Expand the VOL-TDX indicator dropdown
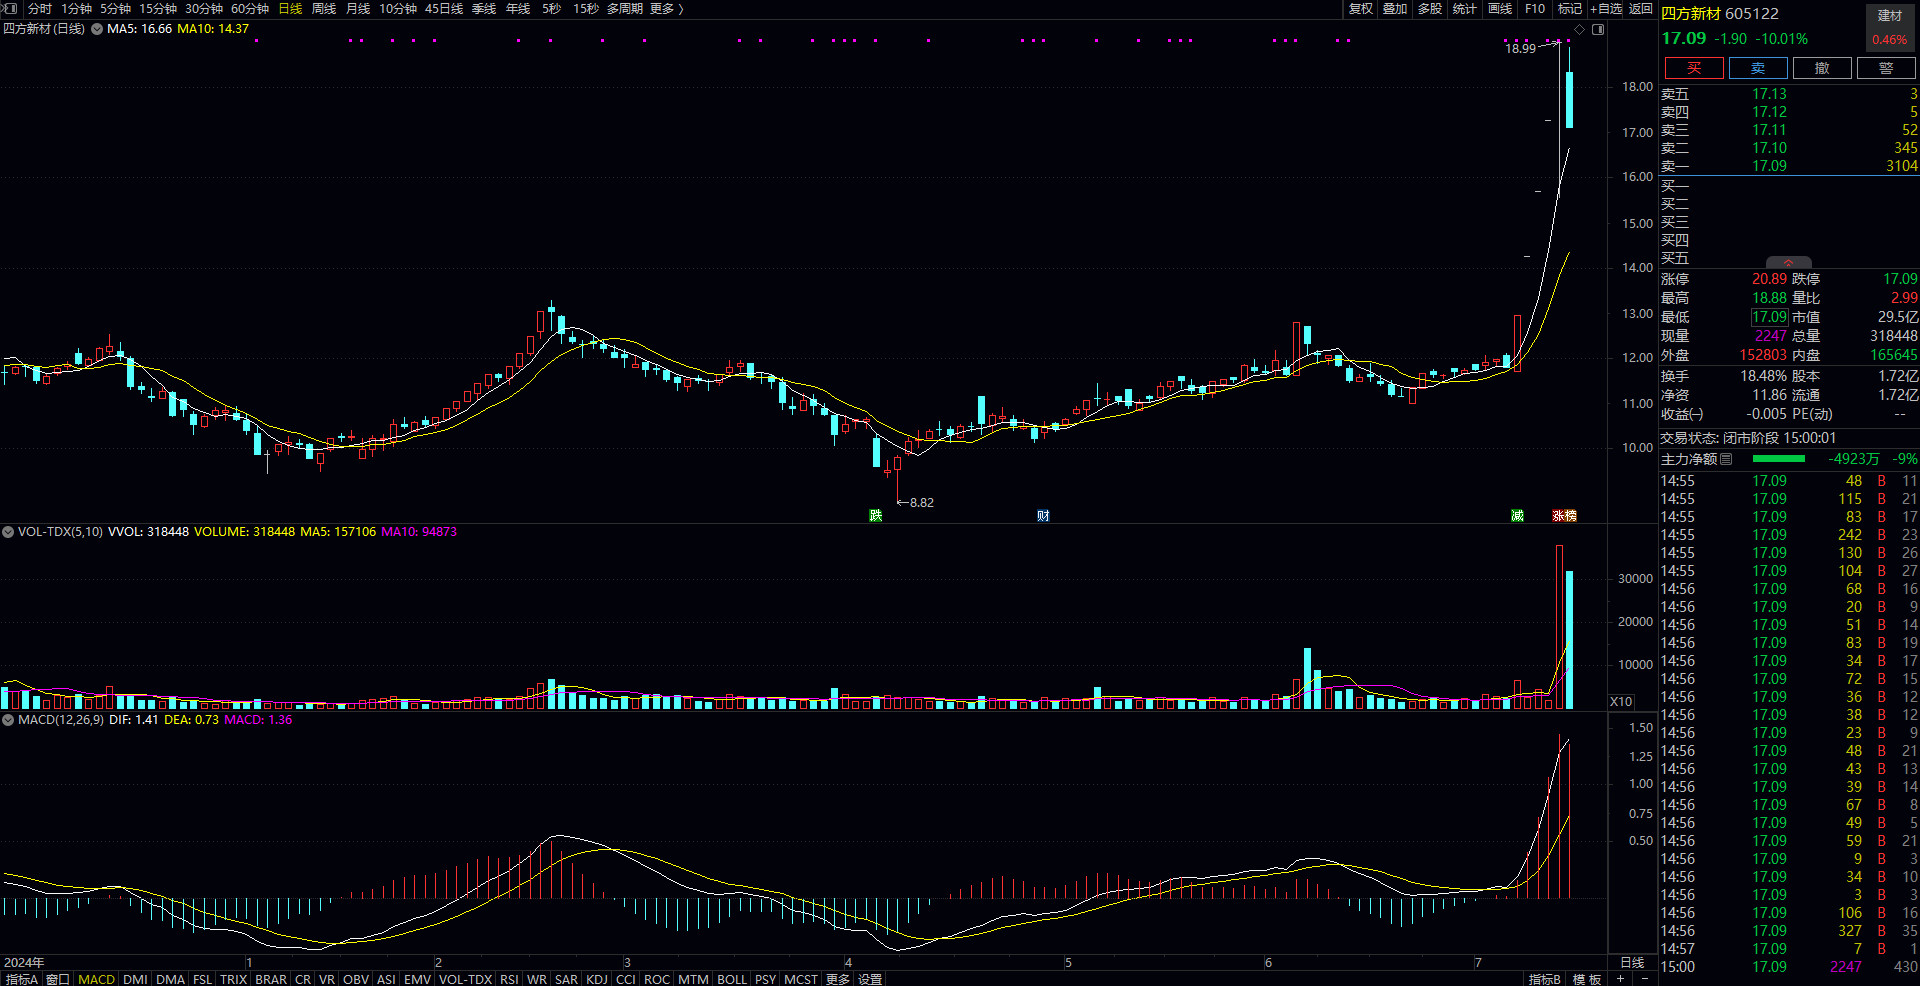Image resolution: width=1920 pixels, height=986 pixels. point(8,532)
